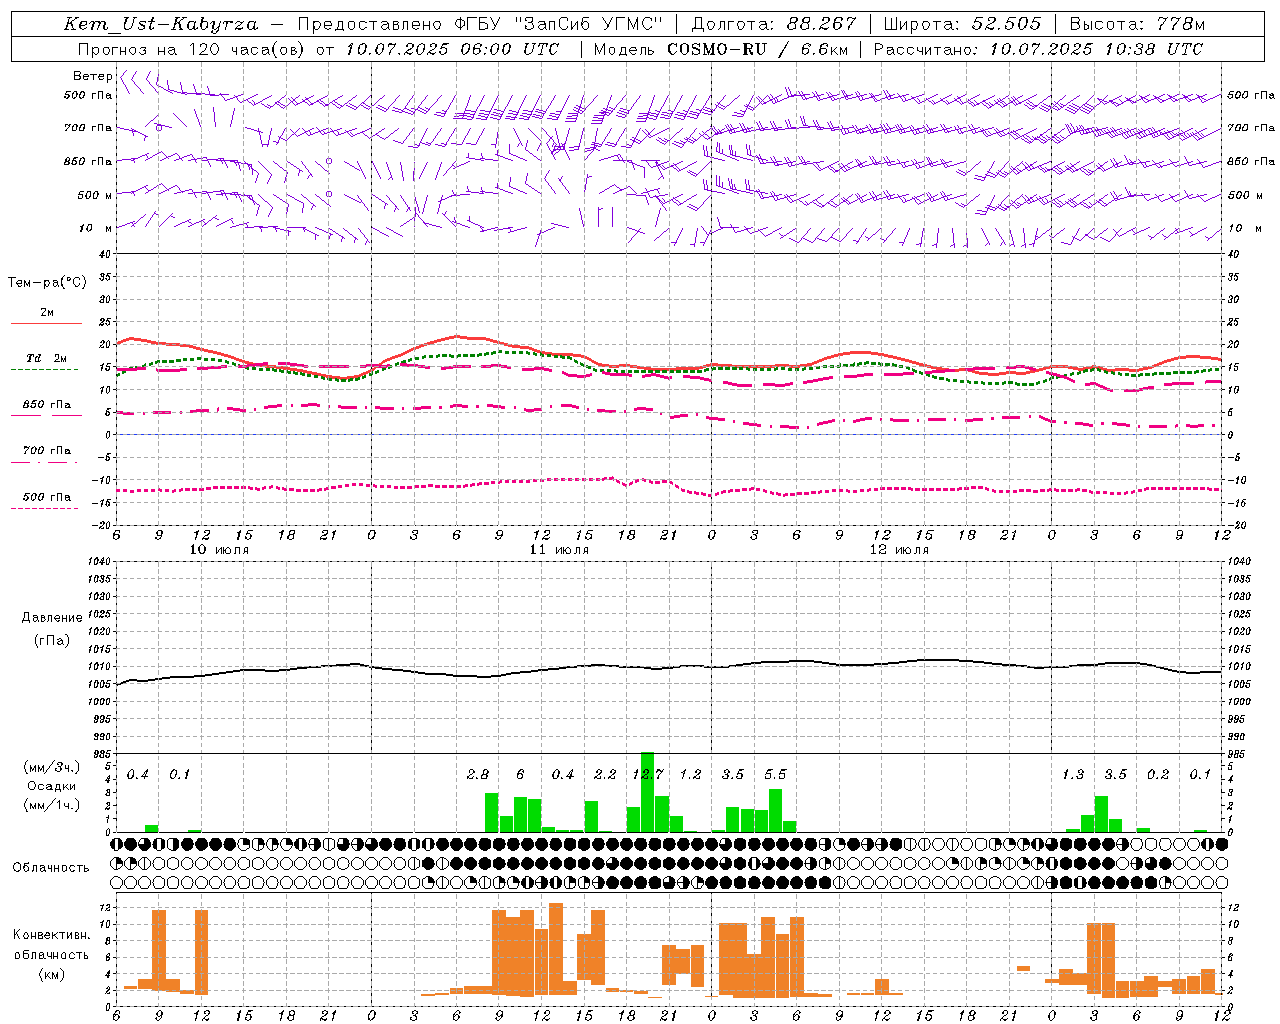Click the station name Kem_Ust-Kabyrza
This screenshot has width=1280, height=1024.
[160, 24]
